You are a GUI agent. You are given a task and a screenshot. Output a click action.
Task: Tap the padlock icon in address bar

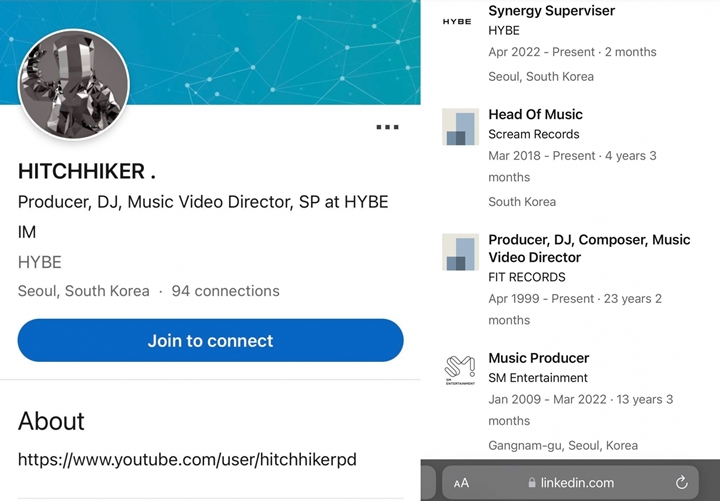532,483
